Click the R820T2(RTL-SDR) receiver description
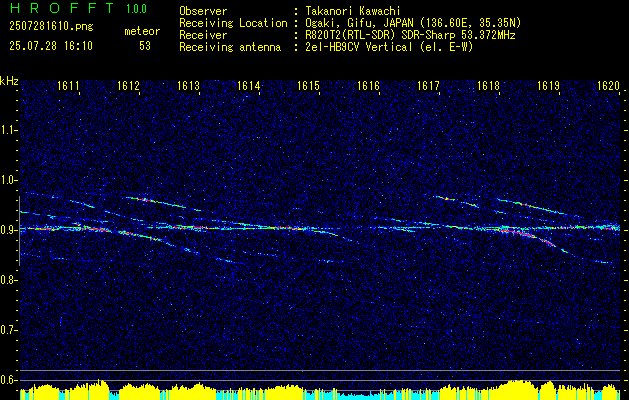 (x=410, y=35)
